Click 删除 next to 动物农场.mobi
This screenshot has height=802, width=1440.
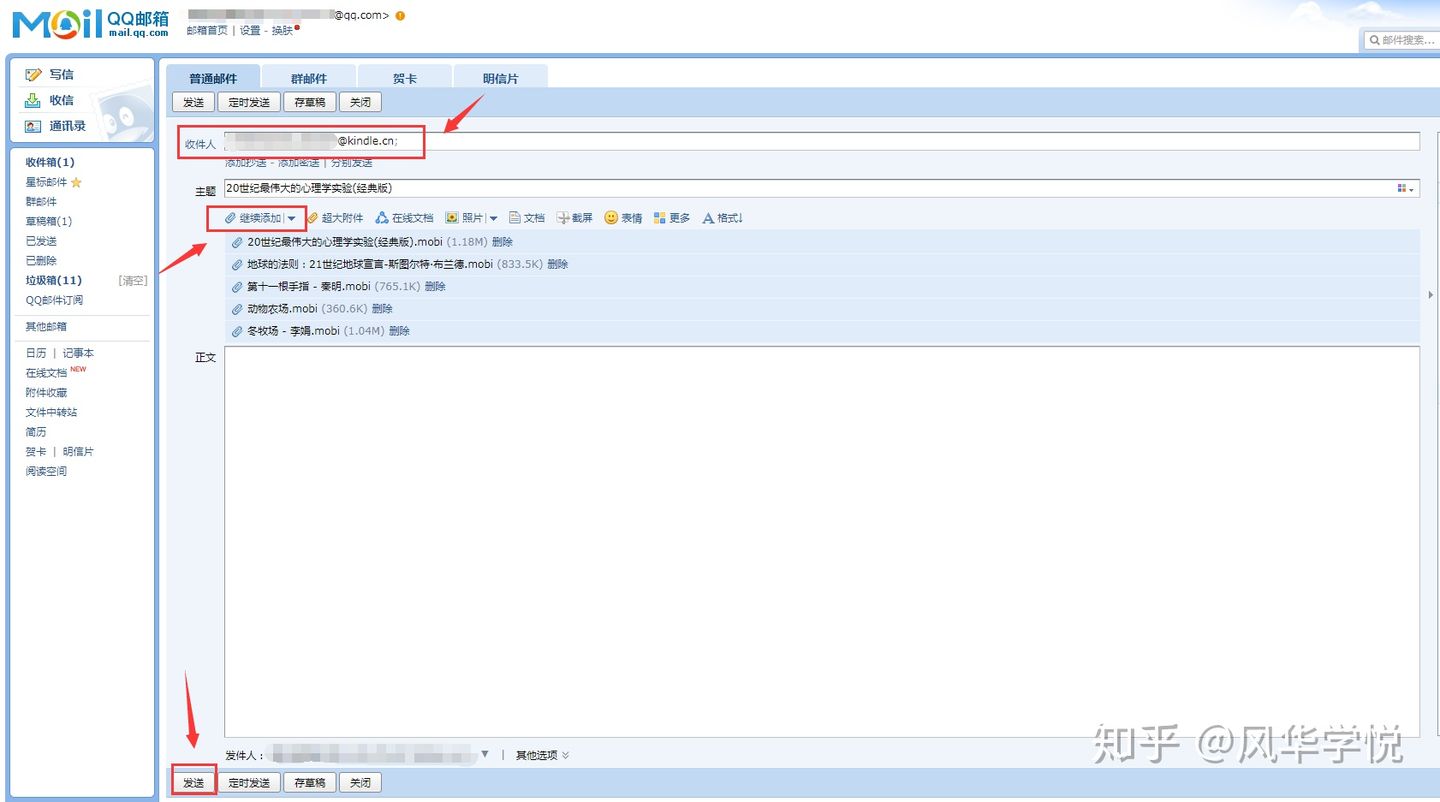click(382, 309)
